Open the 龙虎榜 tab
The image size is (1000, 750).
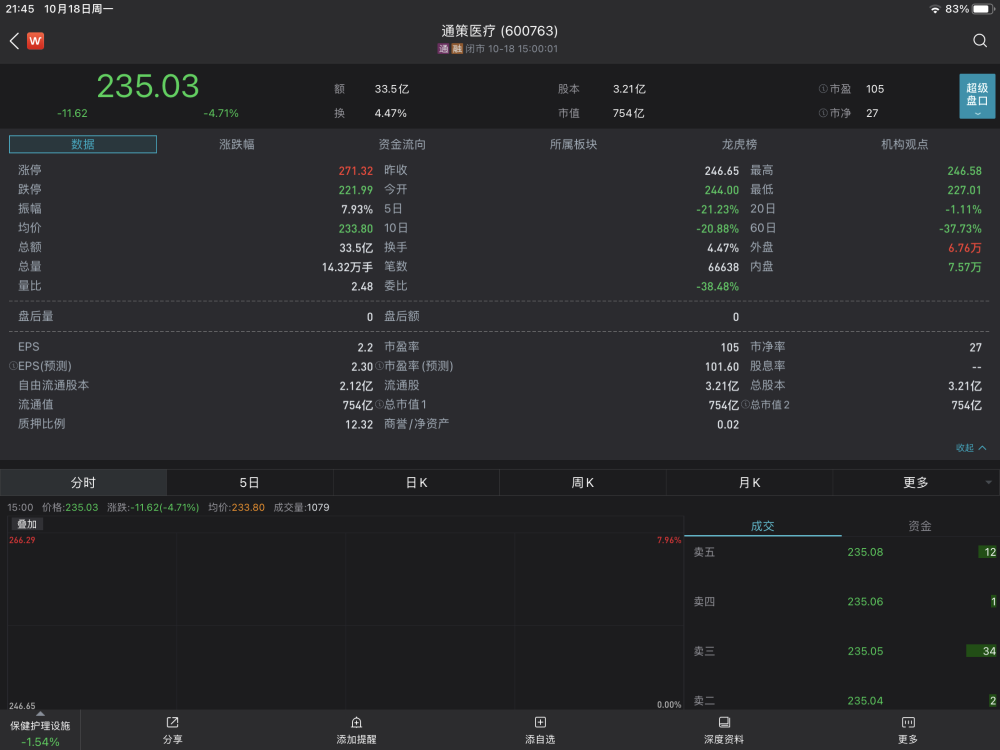(x=739, y=144)
